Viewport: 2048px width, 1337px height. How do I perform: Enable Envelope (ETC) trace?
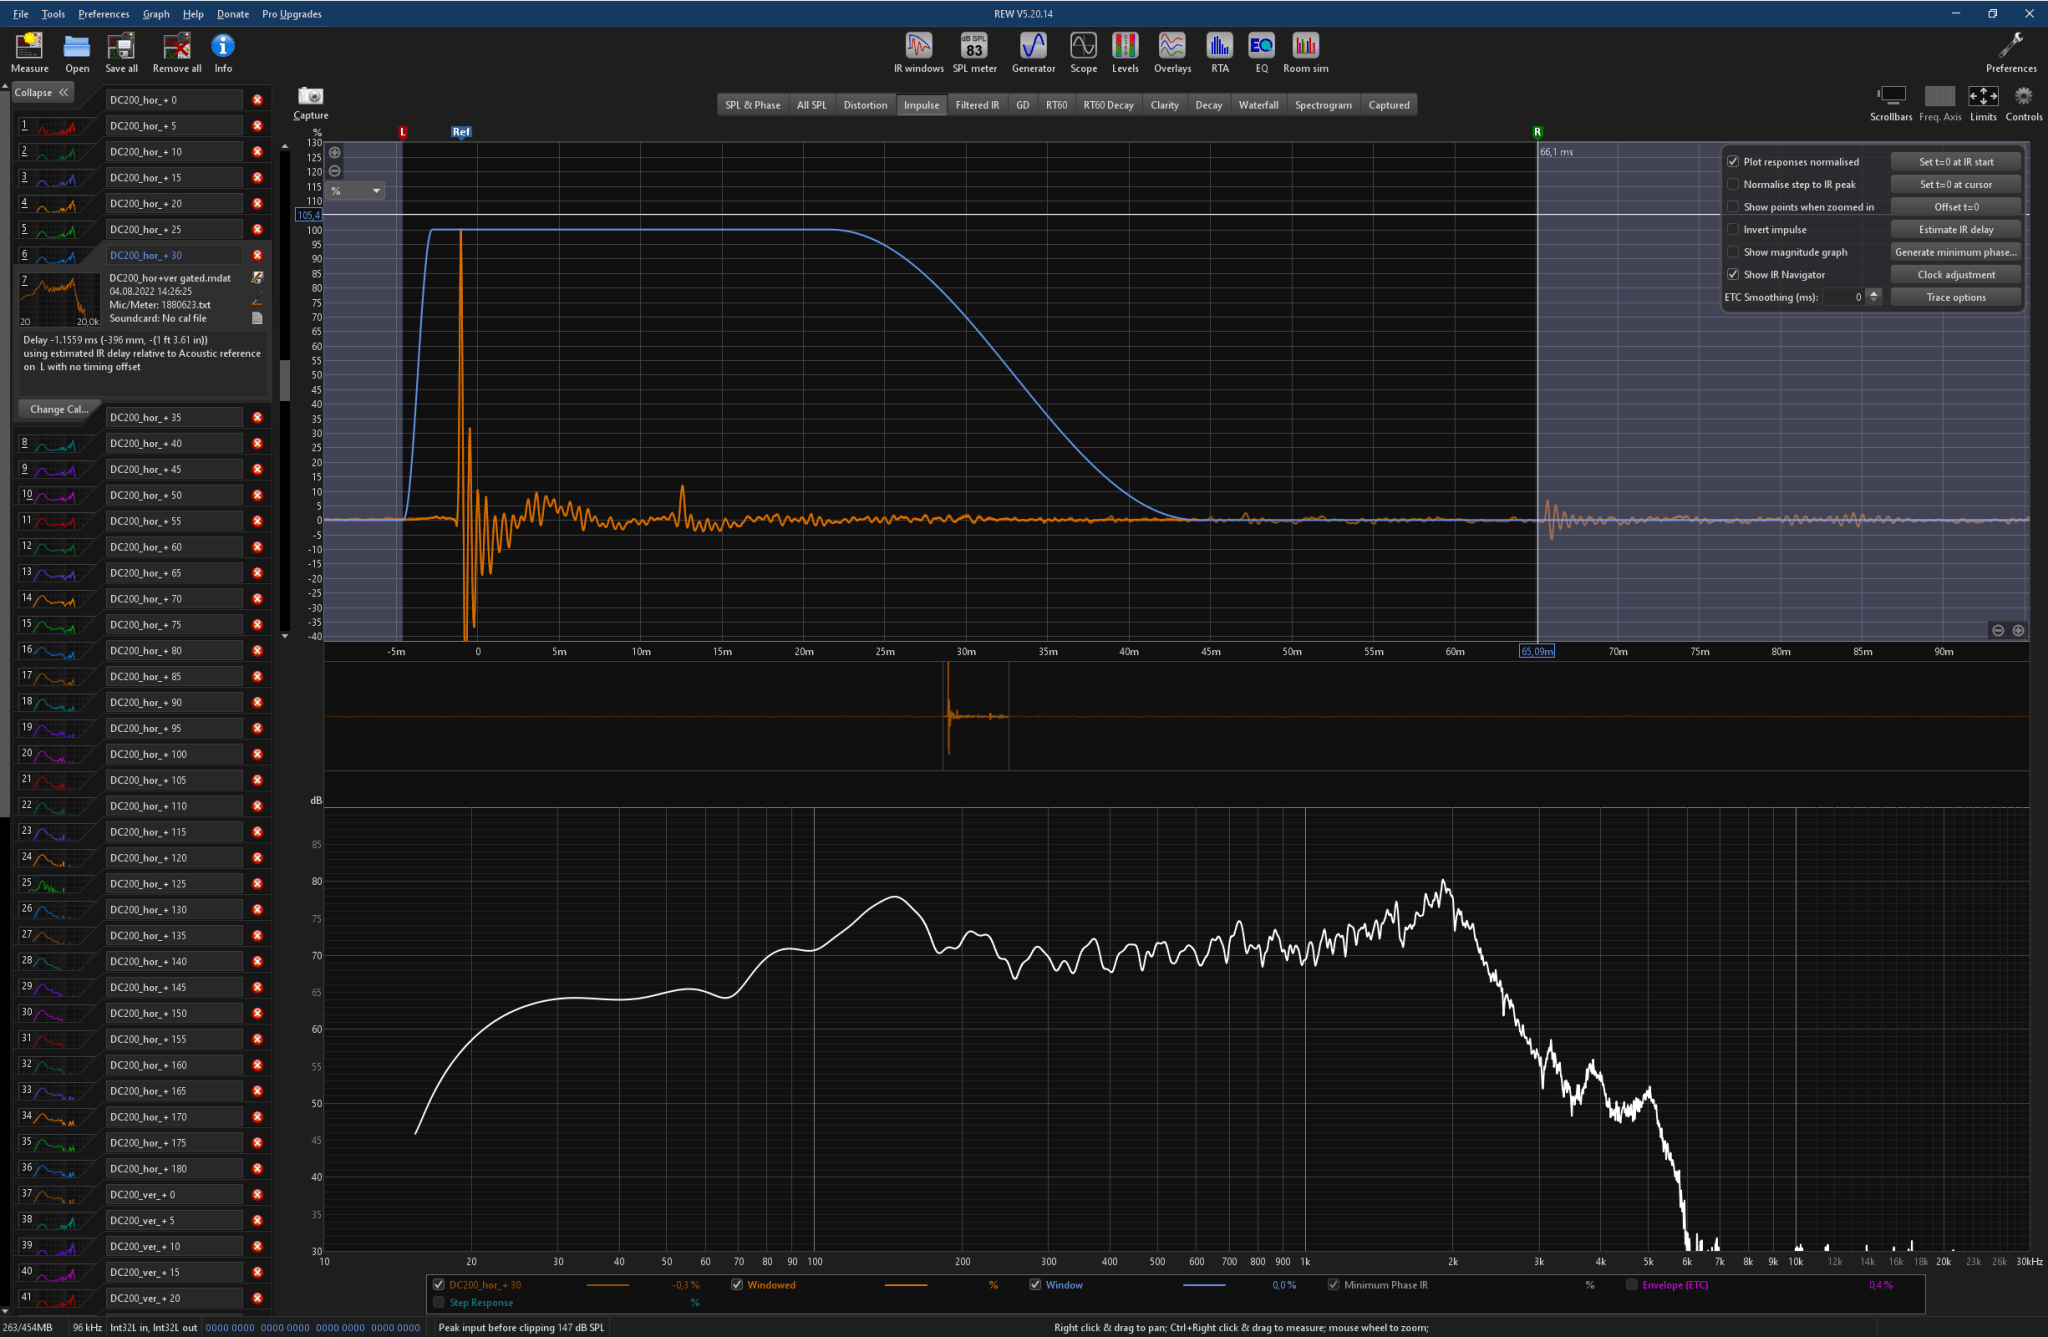pos(1632,1285)
